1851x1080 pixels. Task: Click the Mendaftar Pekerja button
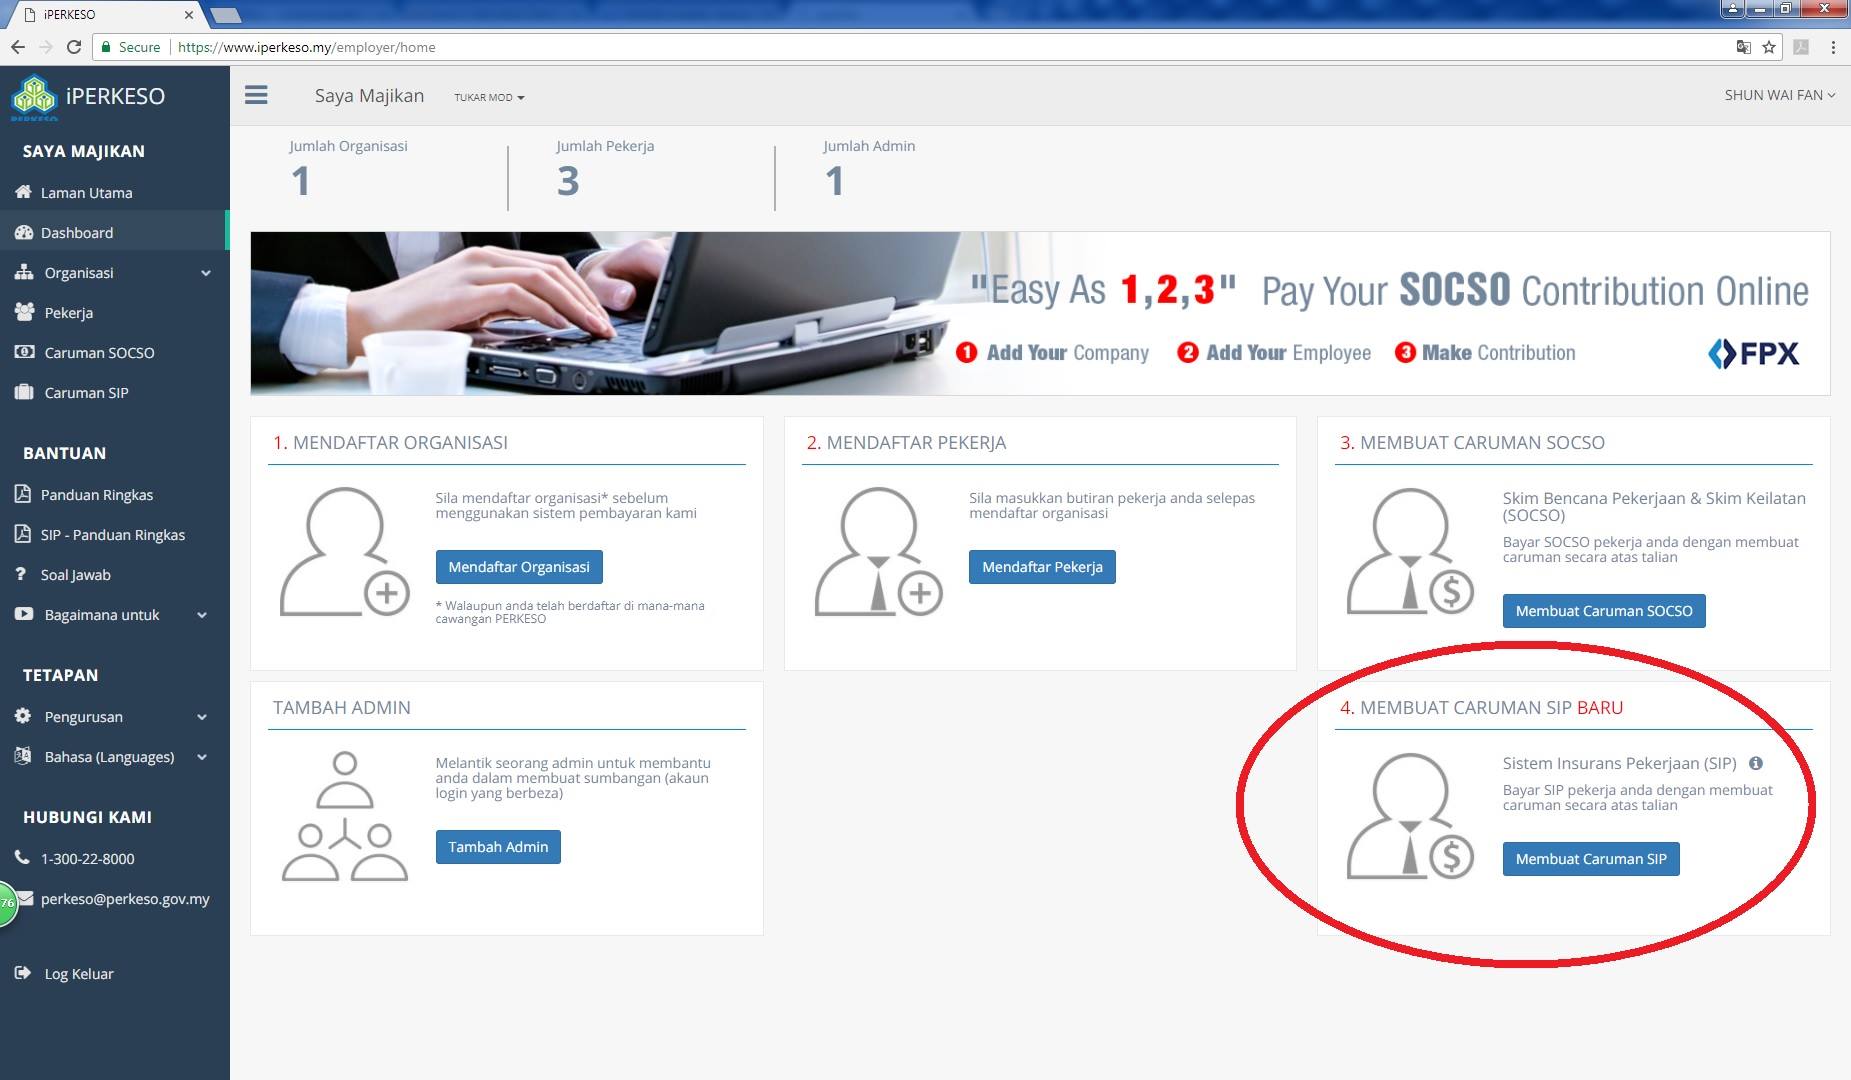[x=1042, y=567]
